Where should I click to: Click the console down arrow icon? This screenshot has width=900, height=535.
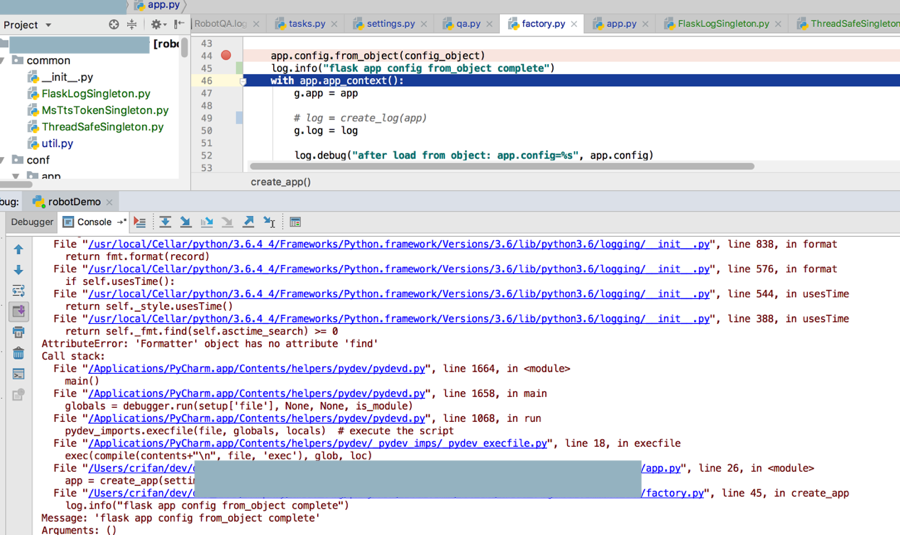tap(18, 270)
